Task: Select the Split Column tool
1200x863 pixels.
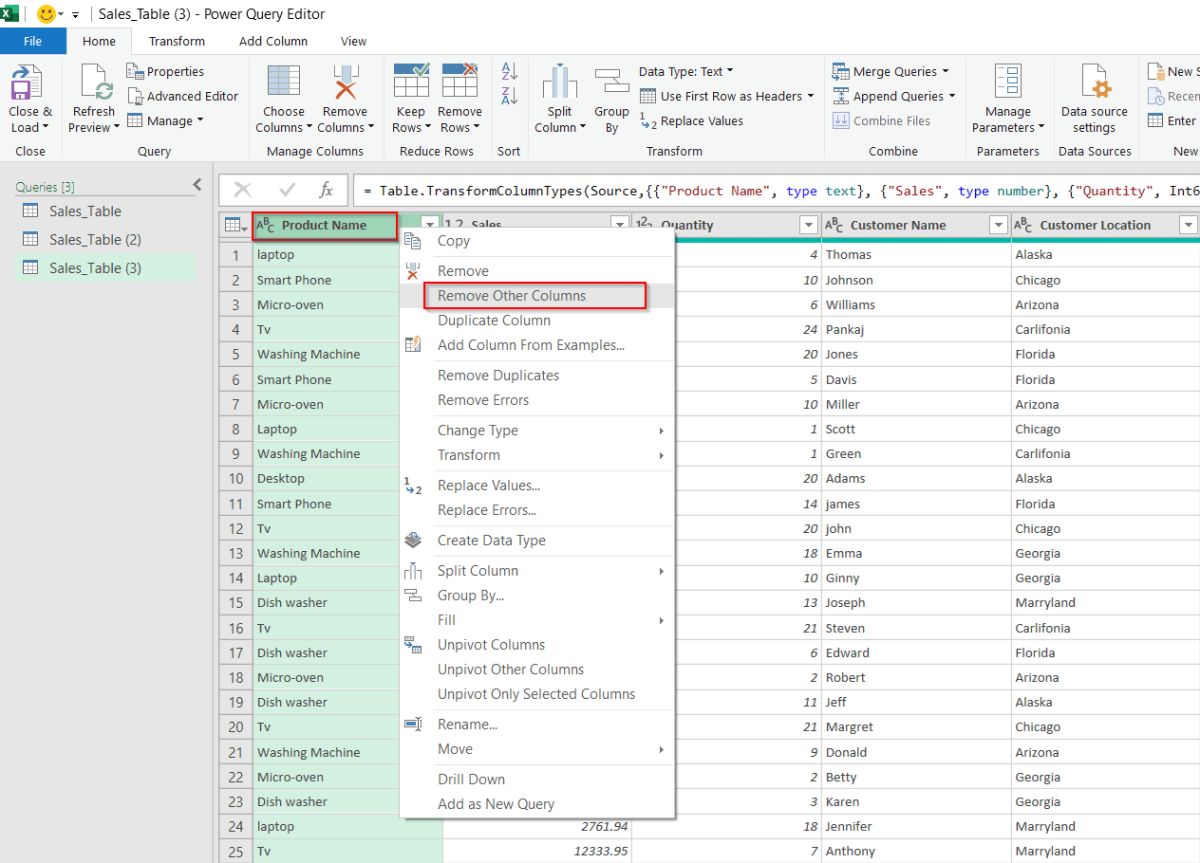Action: tap(559, 97)
